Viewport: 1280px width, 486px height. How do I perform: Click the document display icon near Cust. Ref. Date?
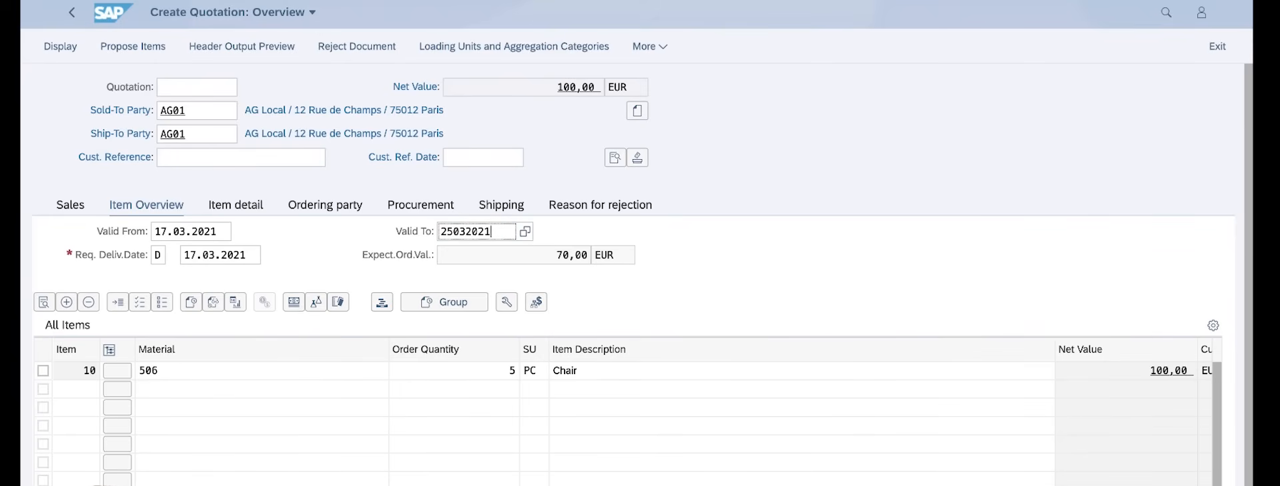point(615,157)
